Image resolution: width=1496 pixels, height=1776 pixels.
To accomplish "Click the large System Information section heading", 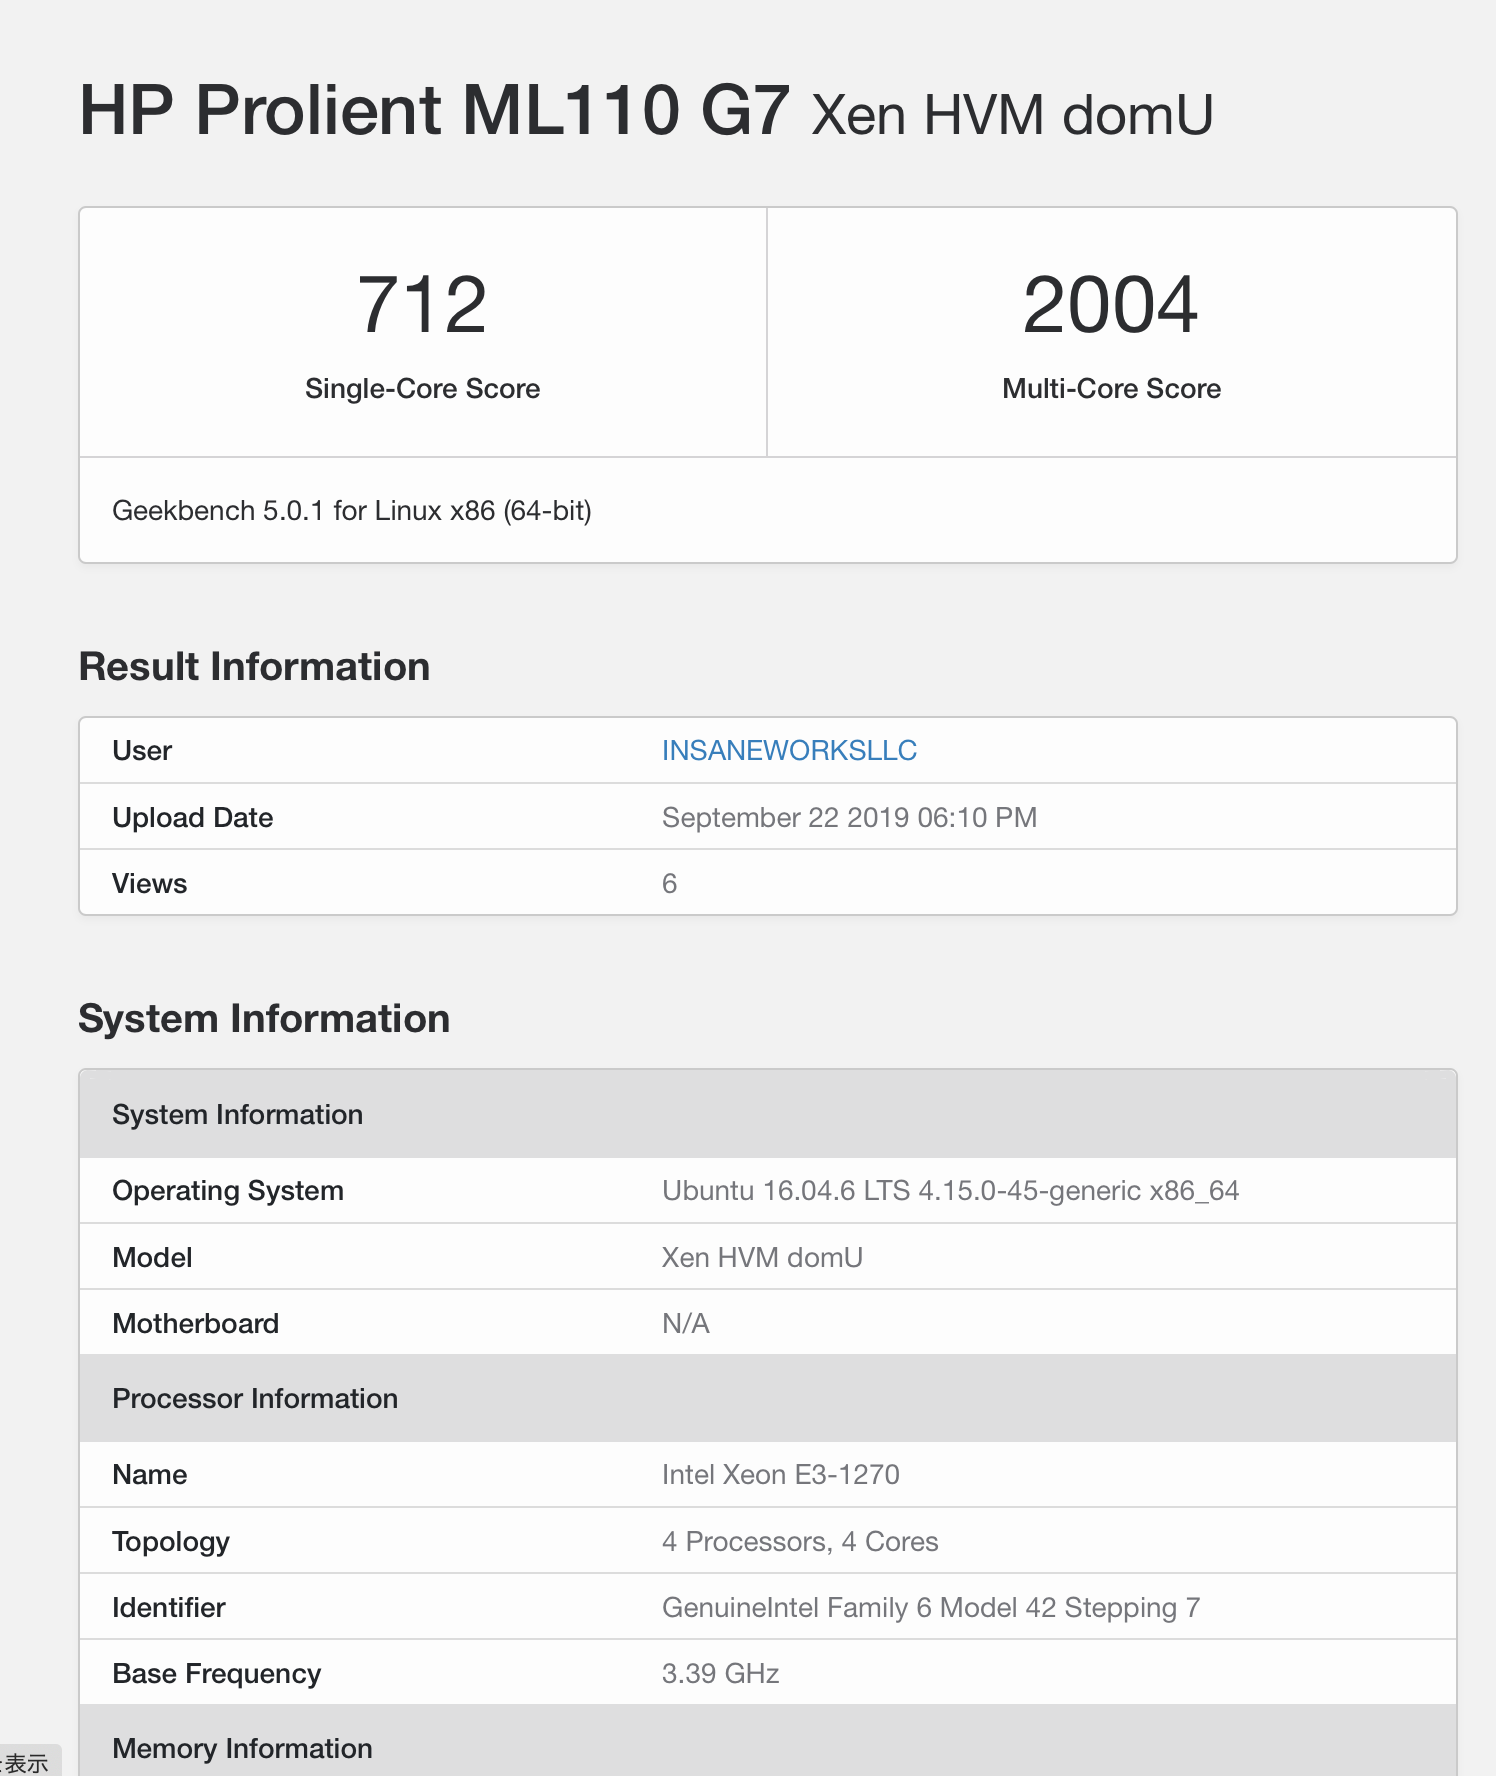I will pos(264,1019).
